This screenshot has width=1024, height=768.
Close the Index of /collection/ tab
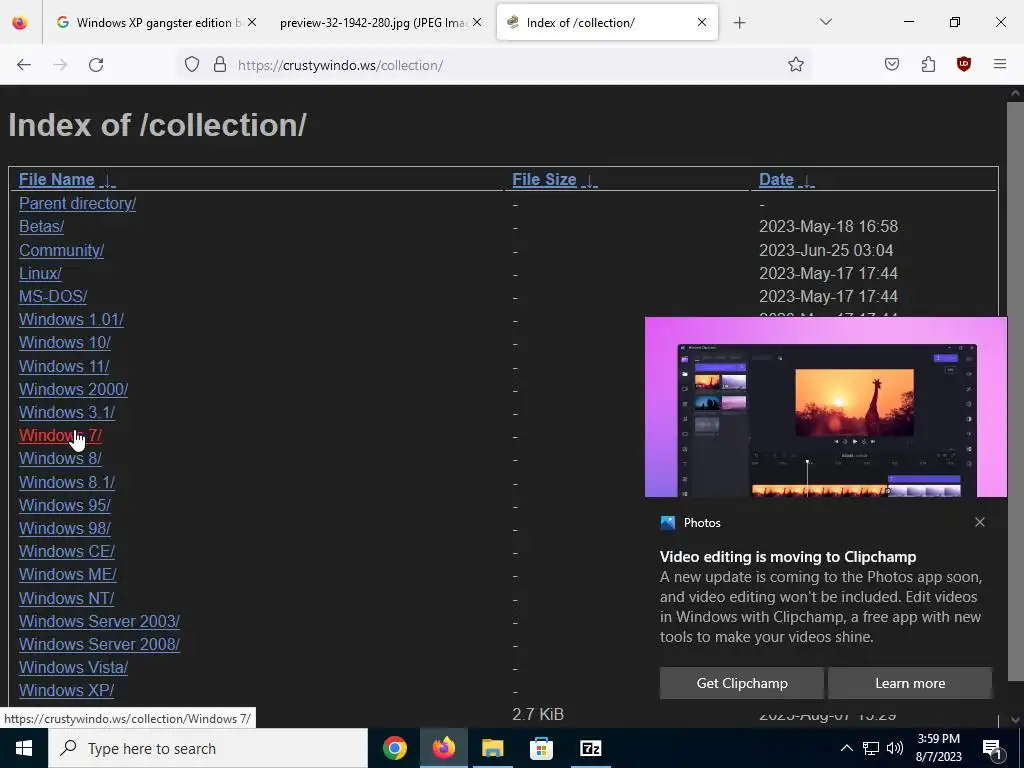[701, 22]
